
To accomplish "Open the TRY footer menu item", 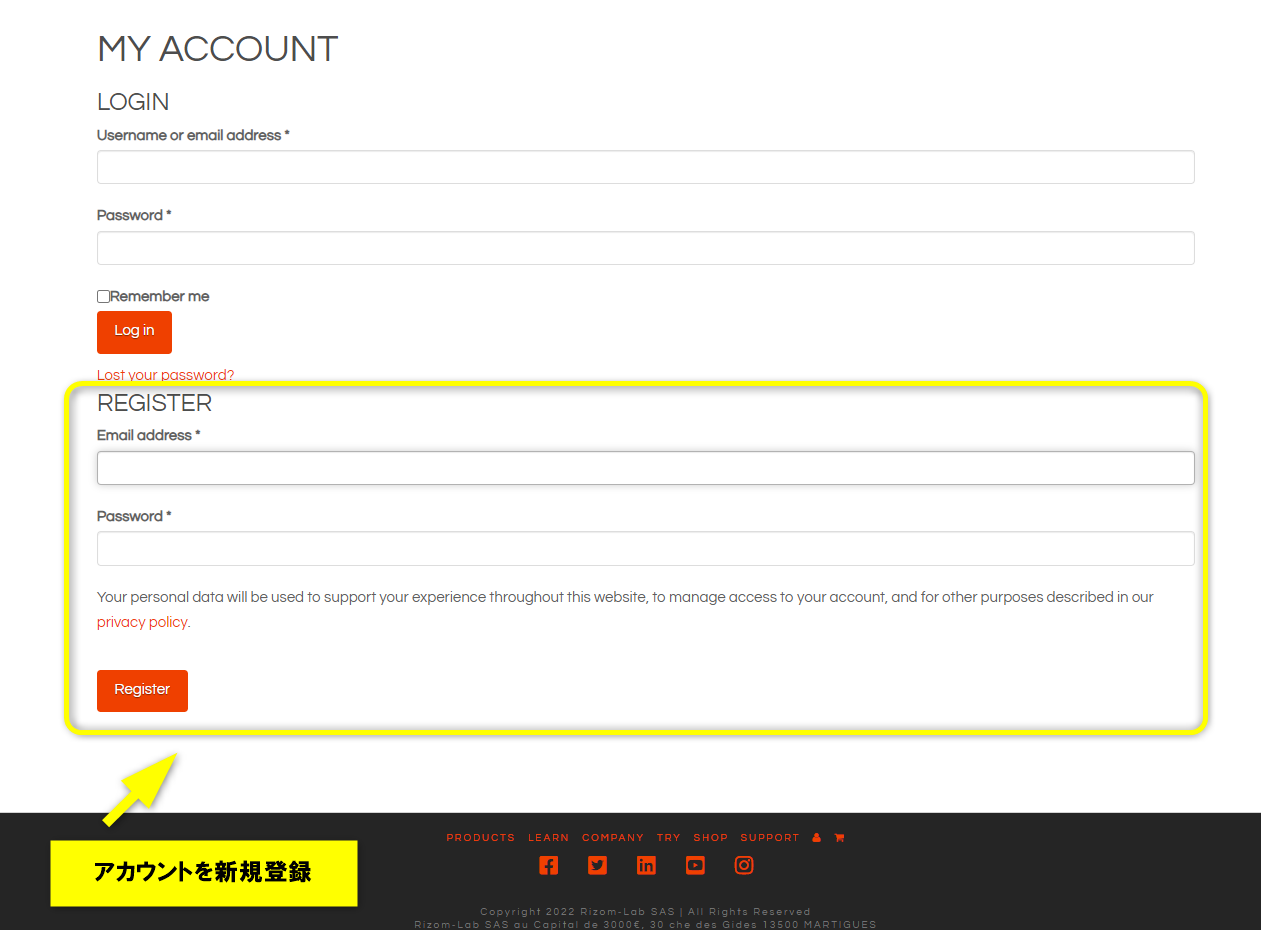I will pyautogui.click(x=668, y=838).
